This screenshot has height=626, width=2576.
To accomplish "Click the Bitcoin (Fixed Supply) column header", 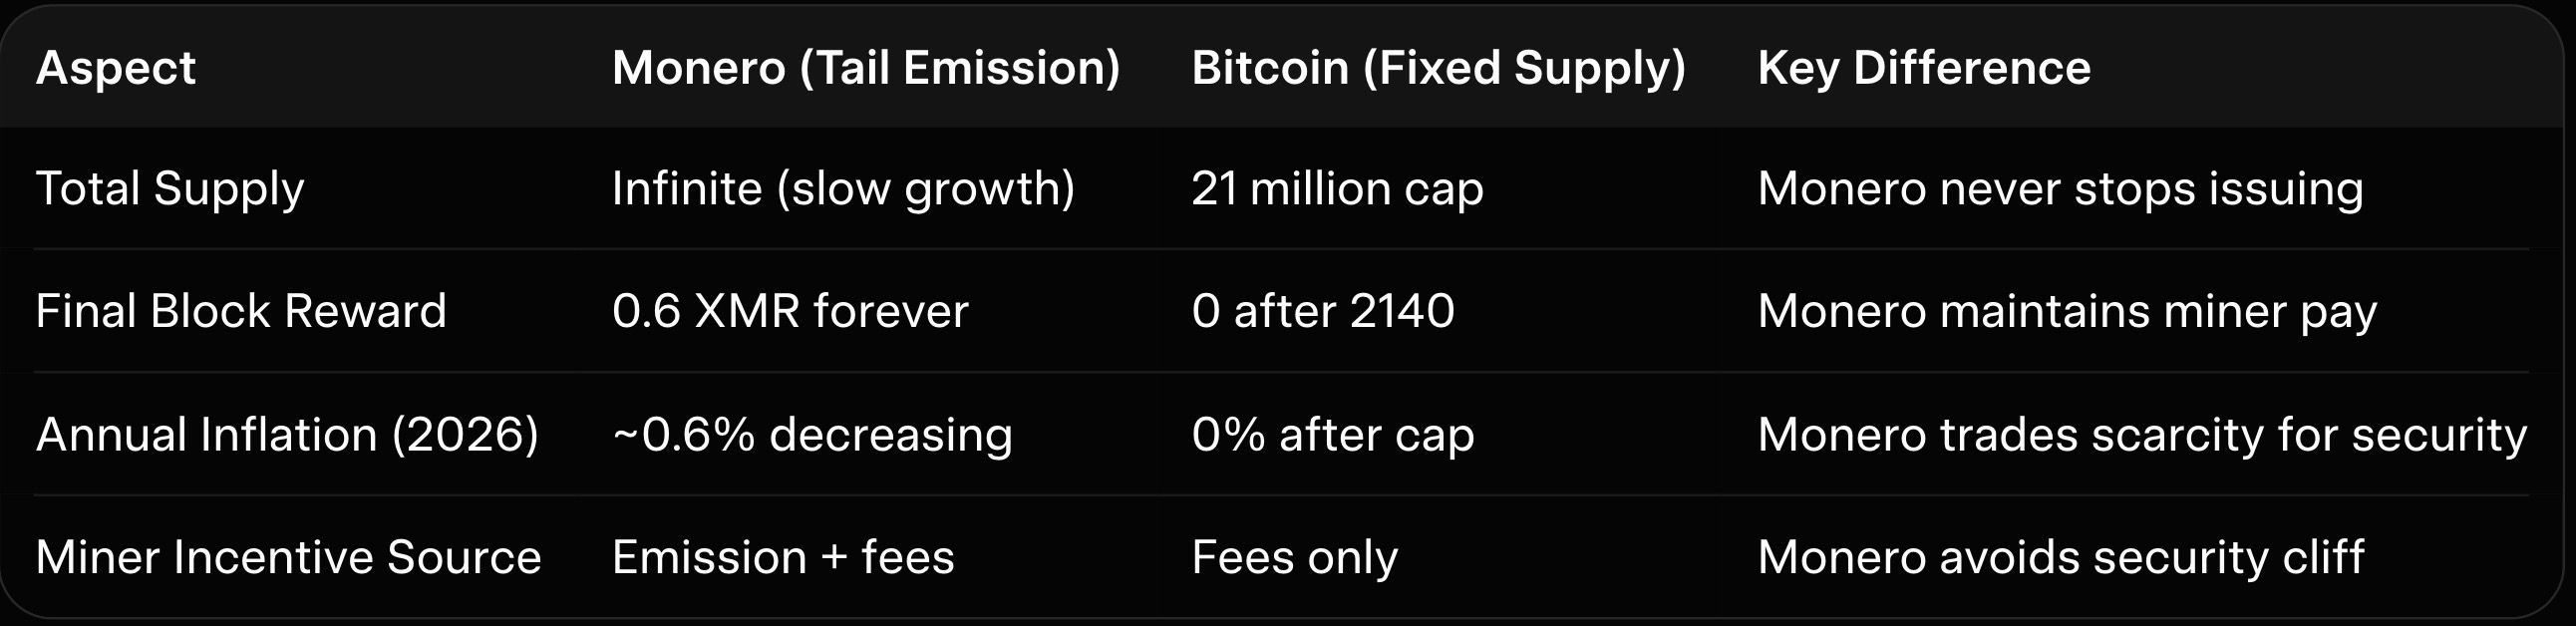I will click(1438, 68).
